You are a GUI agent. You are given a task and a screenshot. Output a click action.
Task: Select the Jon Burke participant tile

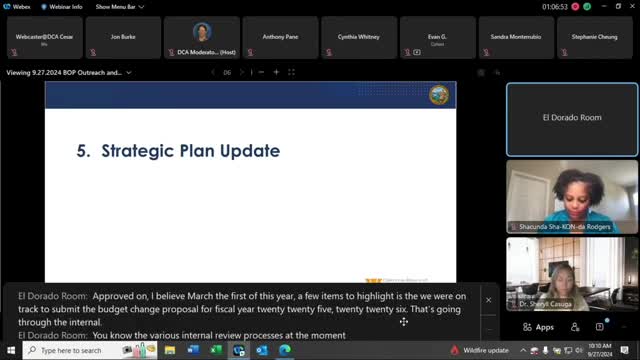pyautogui.click(x=123, y=38)
